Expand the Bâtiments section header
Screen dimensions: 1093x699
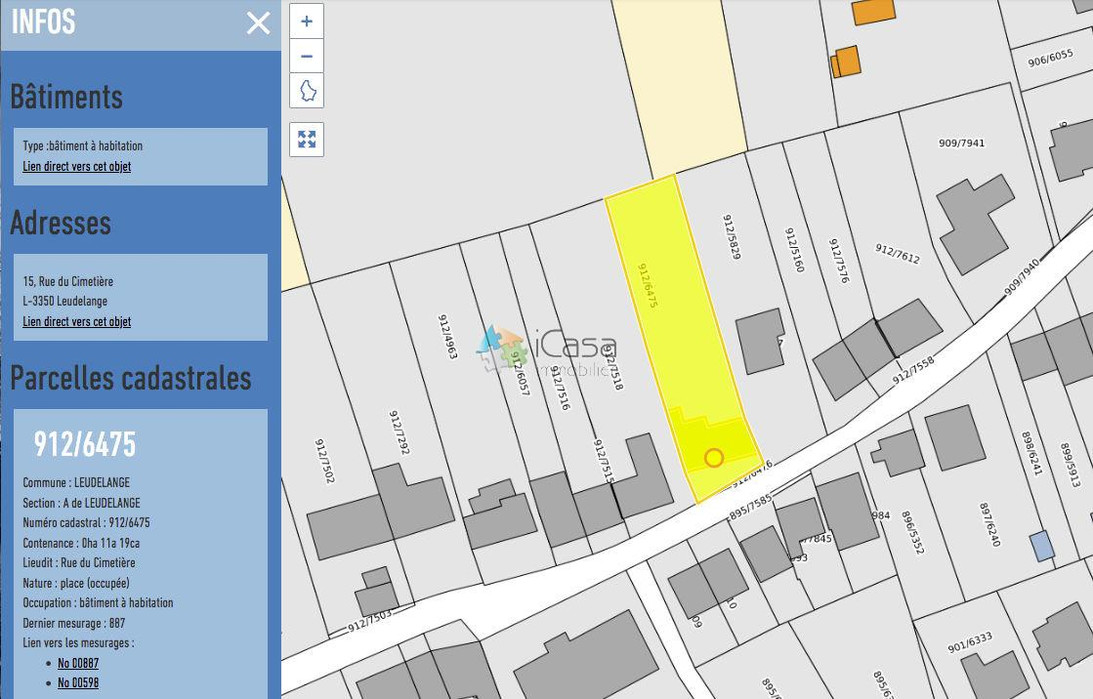(x=66, y=97)
